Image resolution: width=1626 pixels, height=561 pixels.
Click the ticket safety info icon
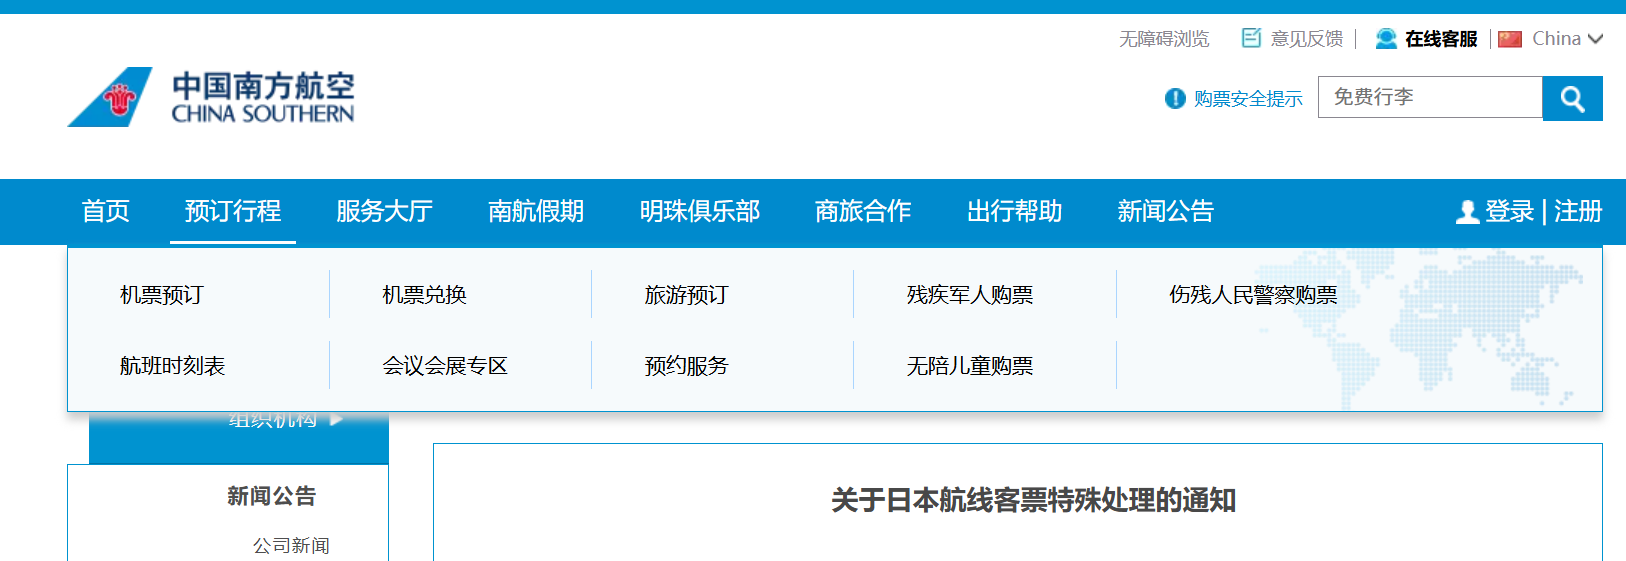tap(1175, 98)
